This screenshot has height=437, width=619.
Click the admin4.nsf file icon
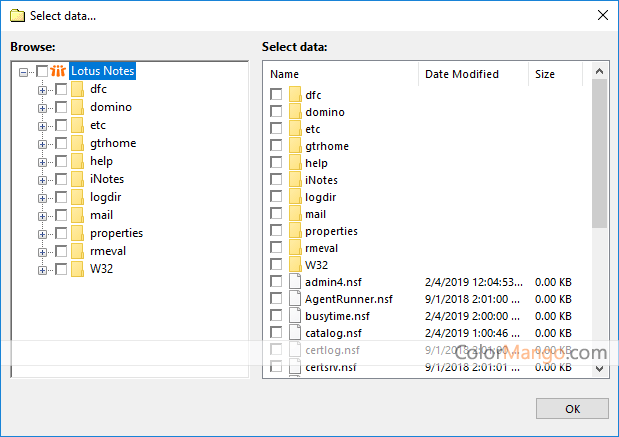point(295,282)
